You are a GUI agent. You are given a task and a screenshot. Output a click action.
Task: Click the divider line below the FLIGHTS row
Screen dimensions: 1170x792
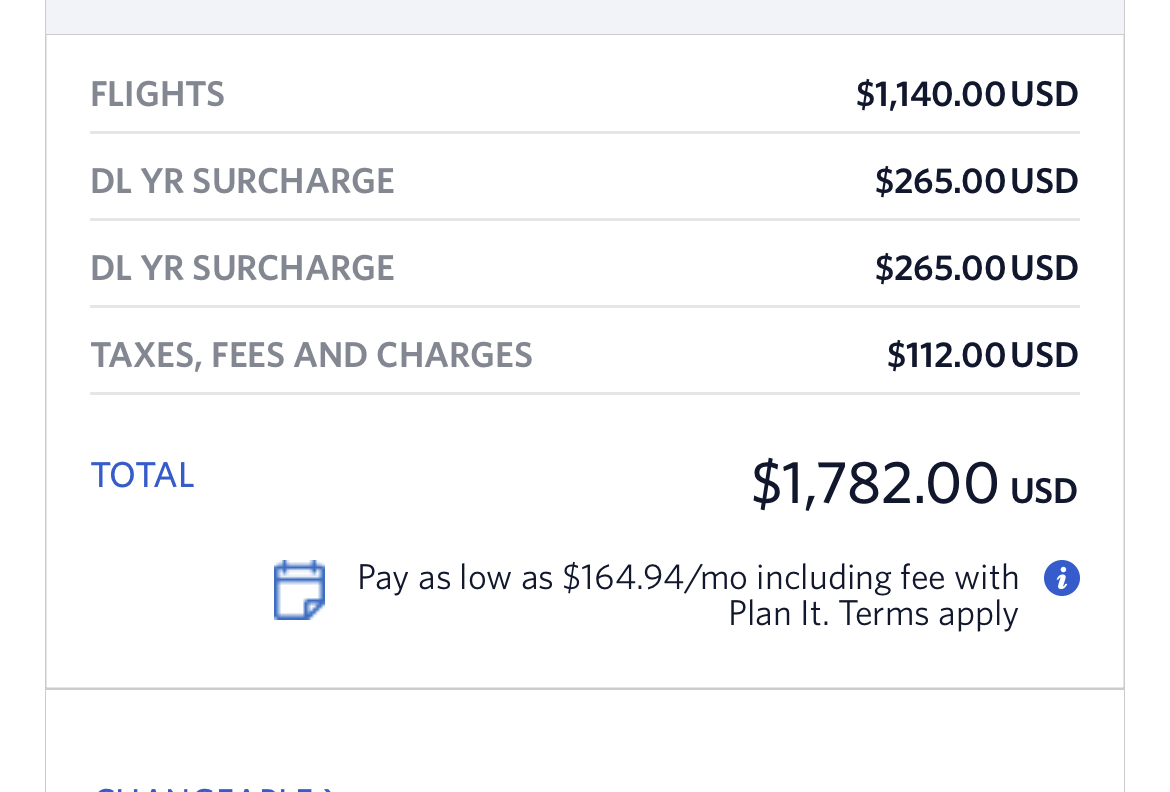tap(585, 132)
